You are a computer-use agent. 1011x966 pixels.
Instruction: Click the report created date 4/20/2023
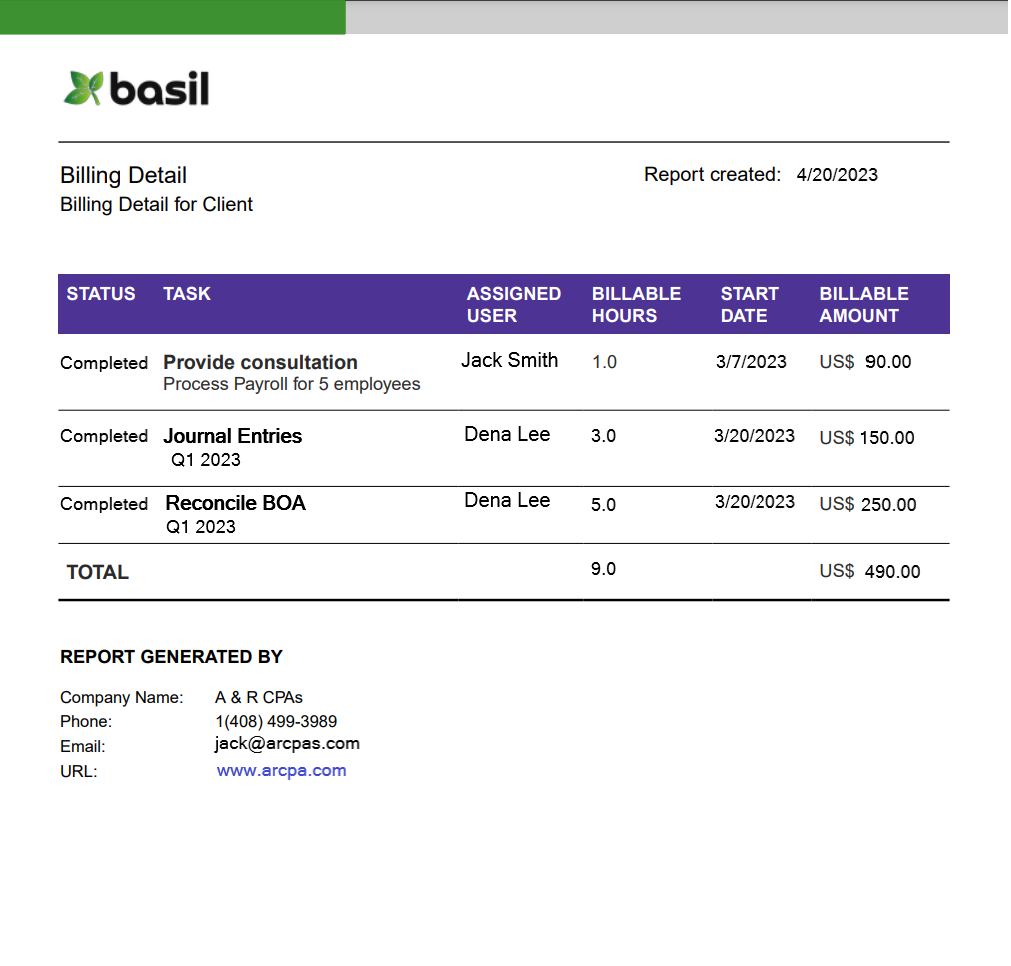(x=837, y=175)
